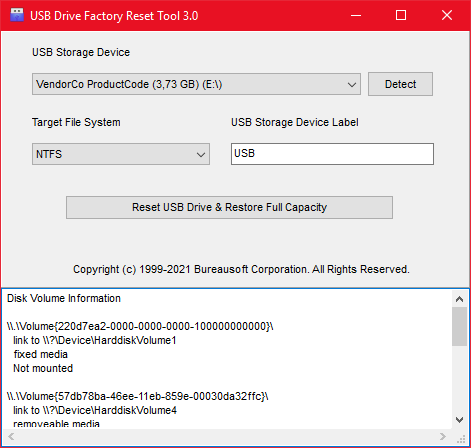
Task: Click the USB Storage Device Label field
Action: 332,154
